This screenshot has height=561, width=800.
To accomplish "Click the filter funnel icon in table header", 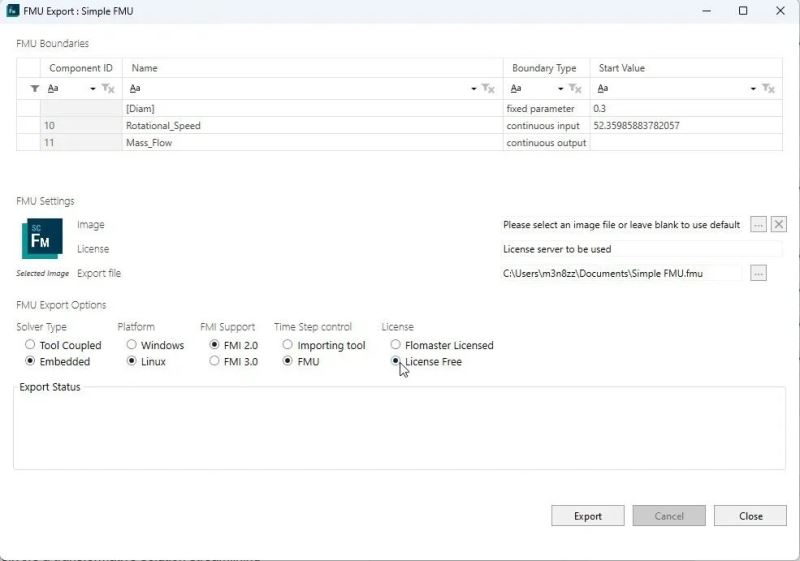I will click(x=34, y=89).
